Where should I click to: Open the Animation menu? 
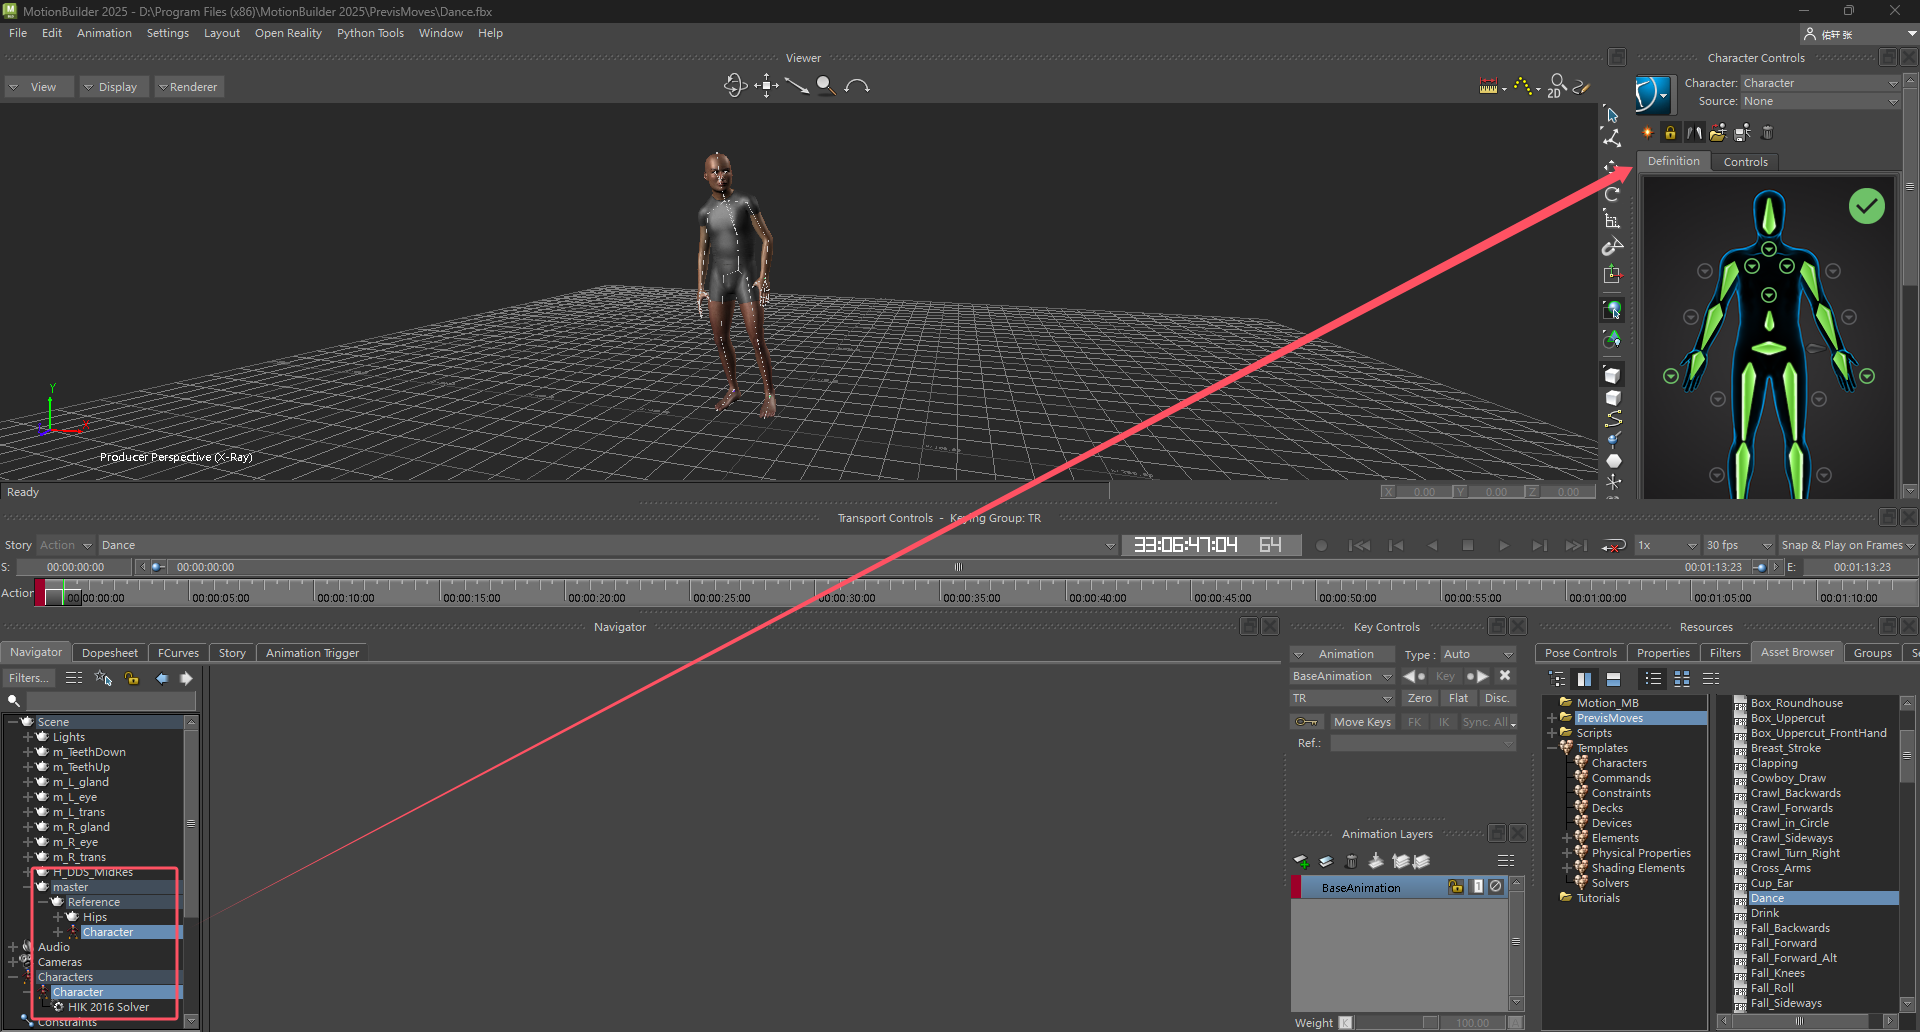click(104, 33)
